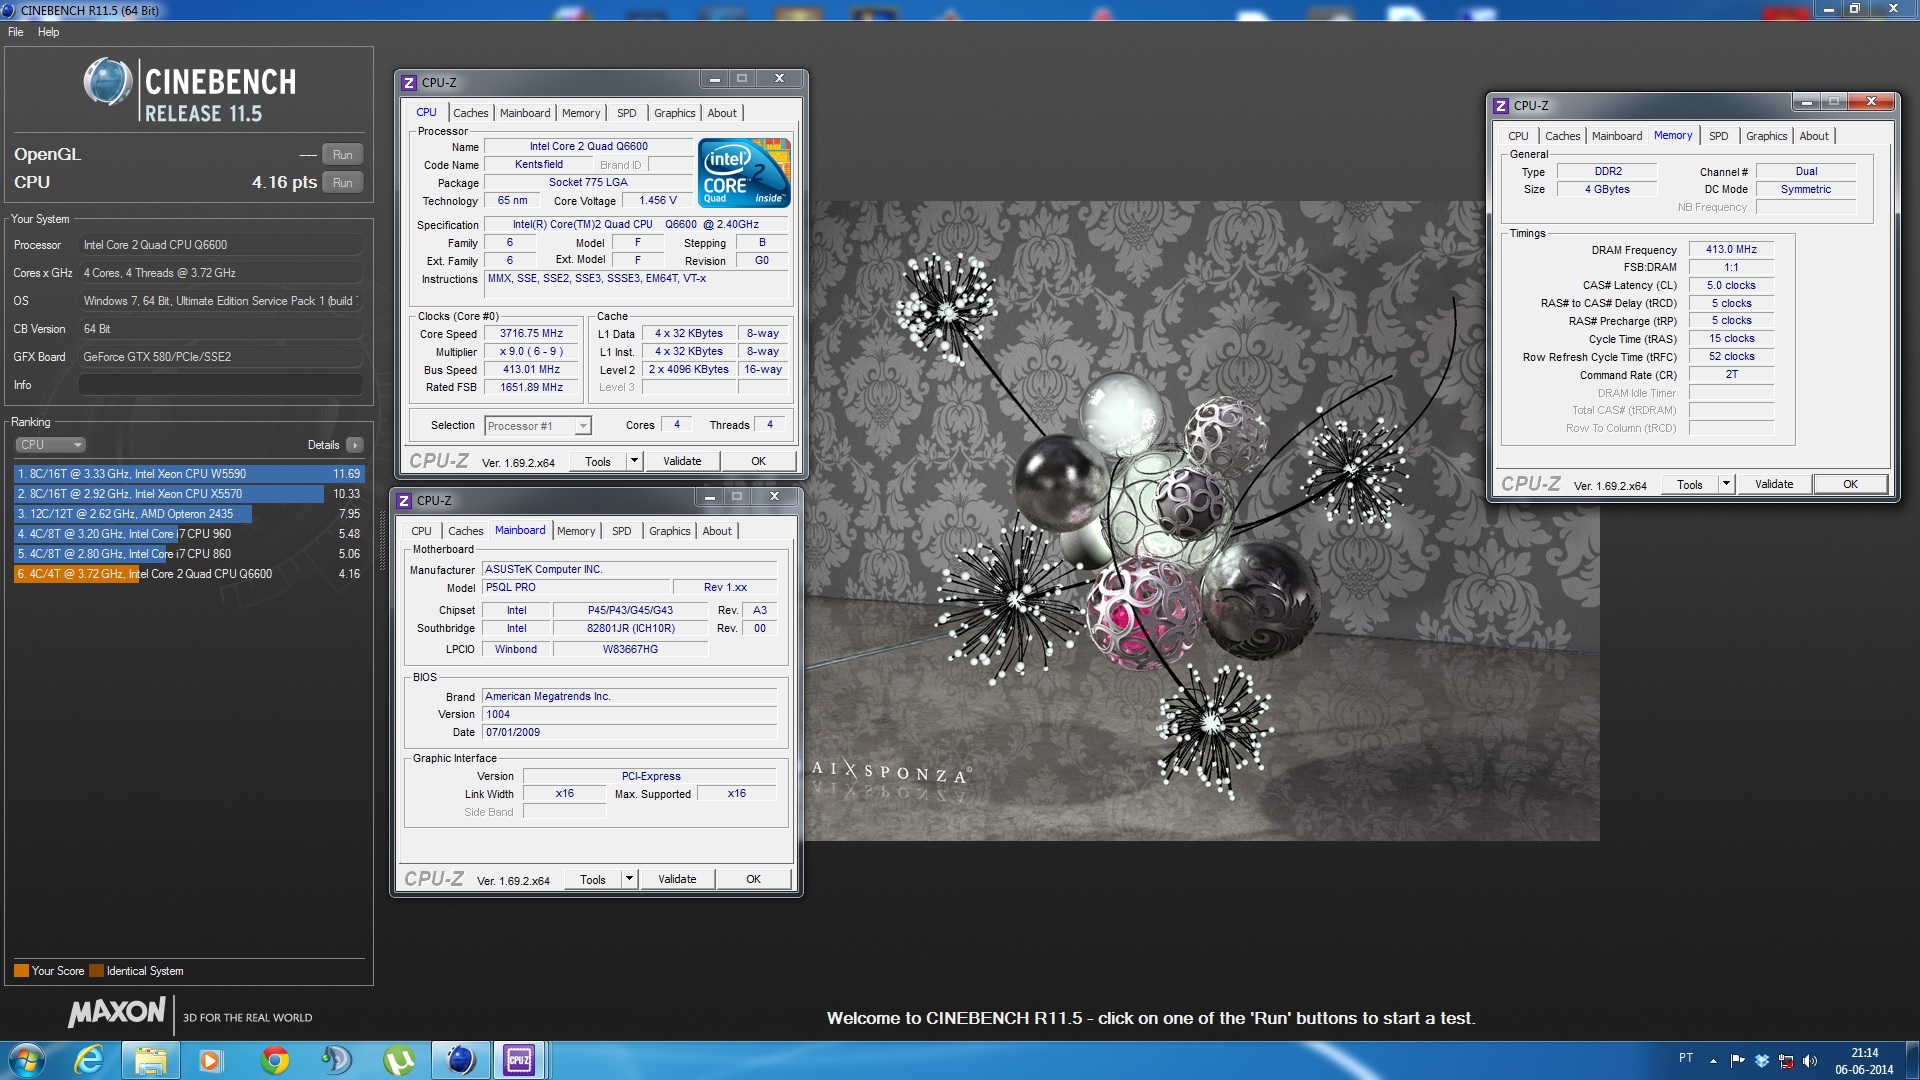Click the Intel Core 2 Quad logo badge
1920x1080 pixels.
click(745, 173)
